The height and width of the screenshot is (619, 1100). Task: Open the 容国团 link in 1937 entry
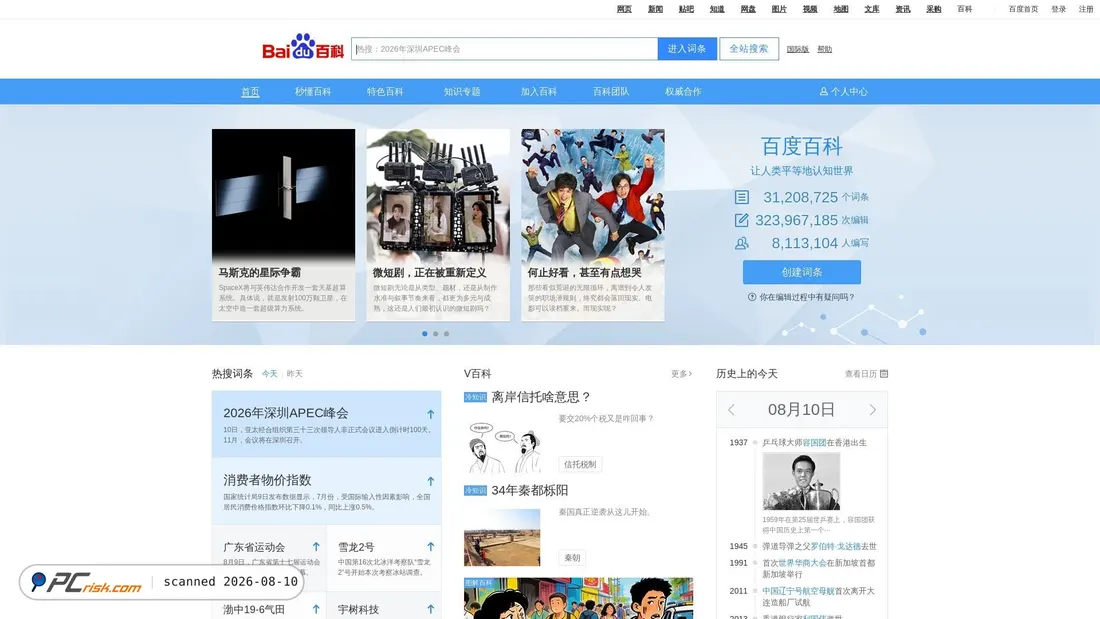pyautogui.click(x=814, y=443)
